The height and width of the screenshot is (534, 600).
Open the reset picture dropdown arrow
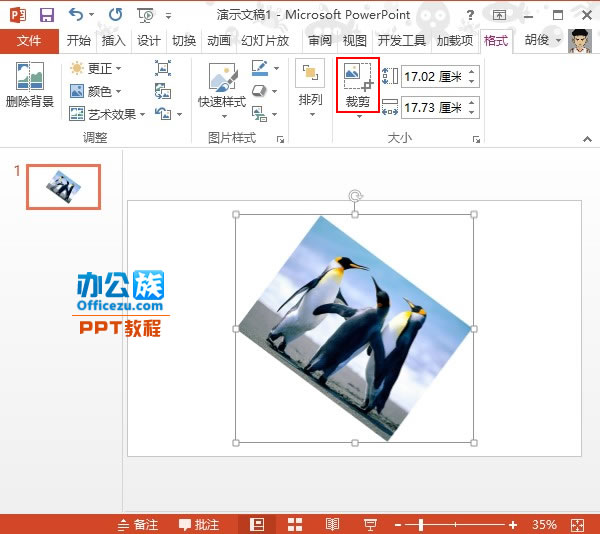179,114
